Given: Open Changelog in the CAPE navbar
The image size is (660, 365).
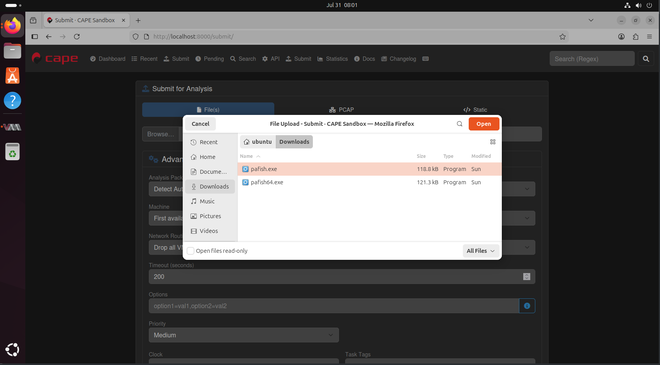Looking at the screenshot, I should [x=399, y=59].
